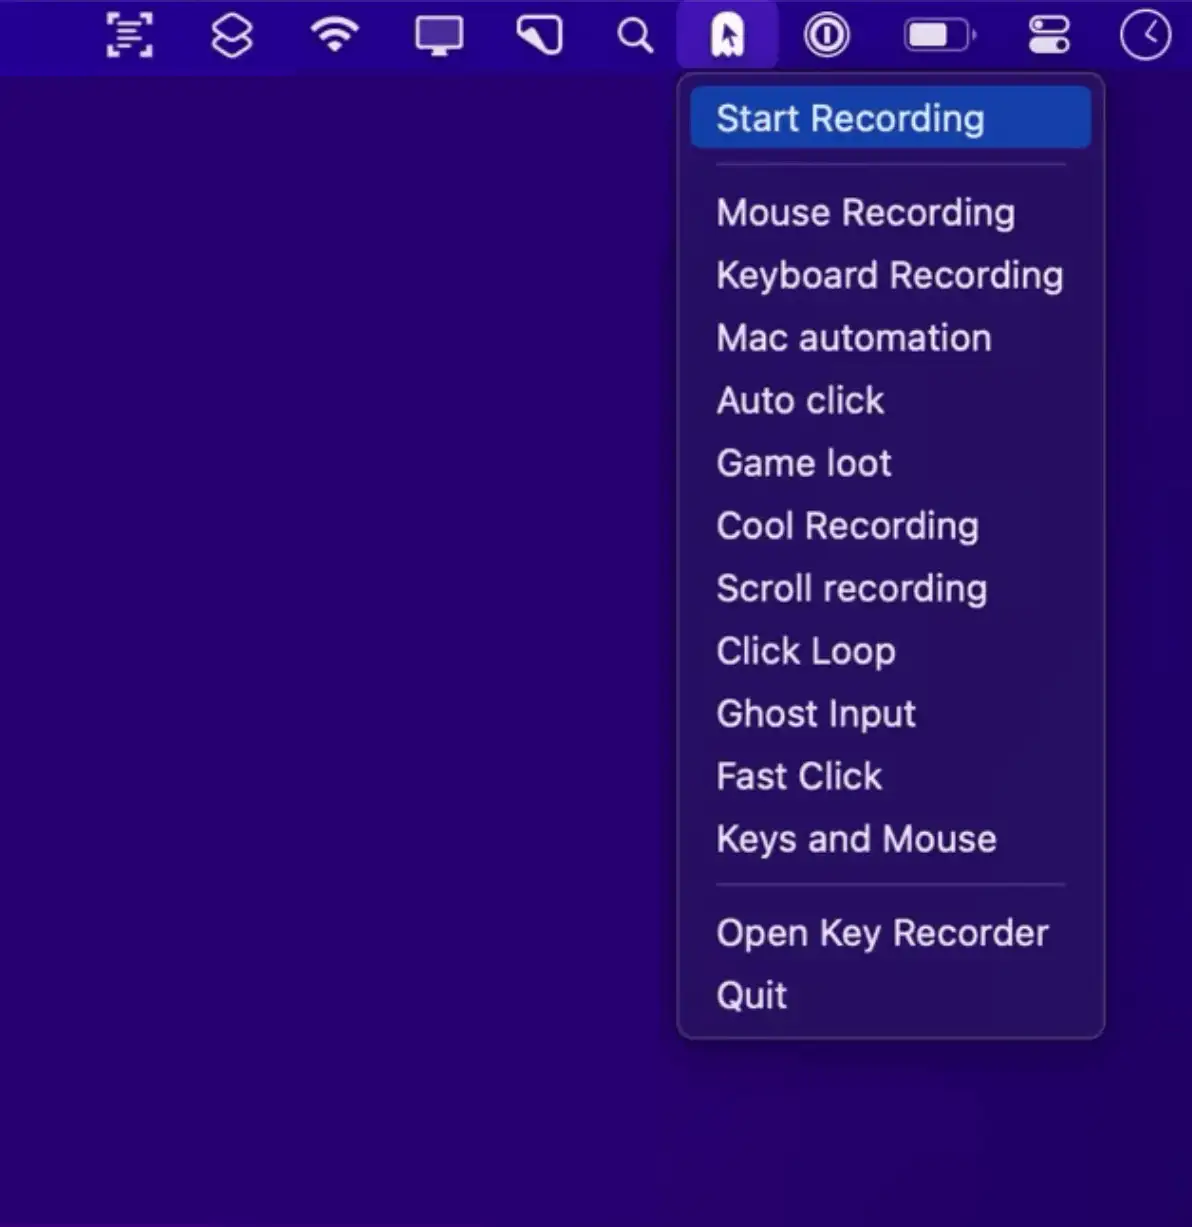1192x1227 pixels.
Task: Select the Keyboard Recording entry
Action: point(890,275)
